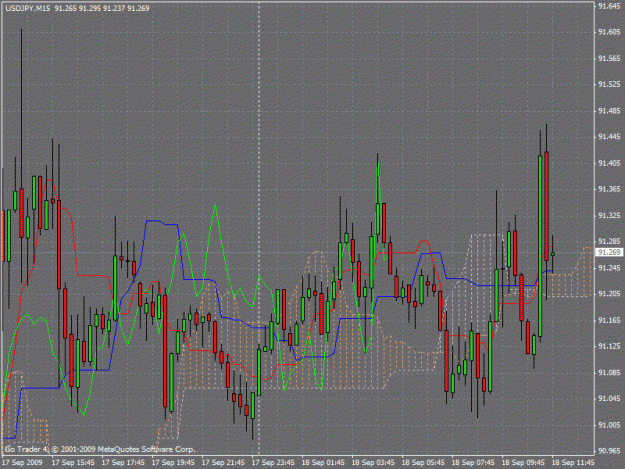Click the 91.125 price axis label
Image resolution: width=625 pixels, height=469 pixels.
click(x=609, y=346)
